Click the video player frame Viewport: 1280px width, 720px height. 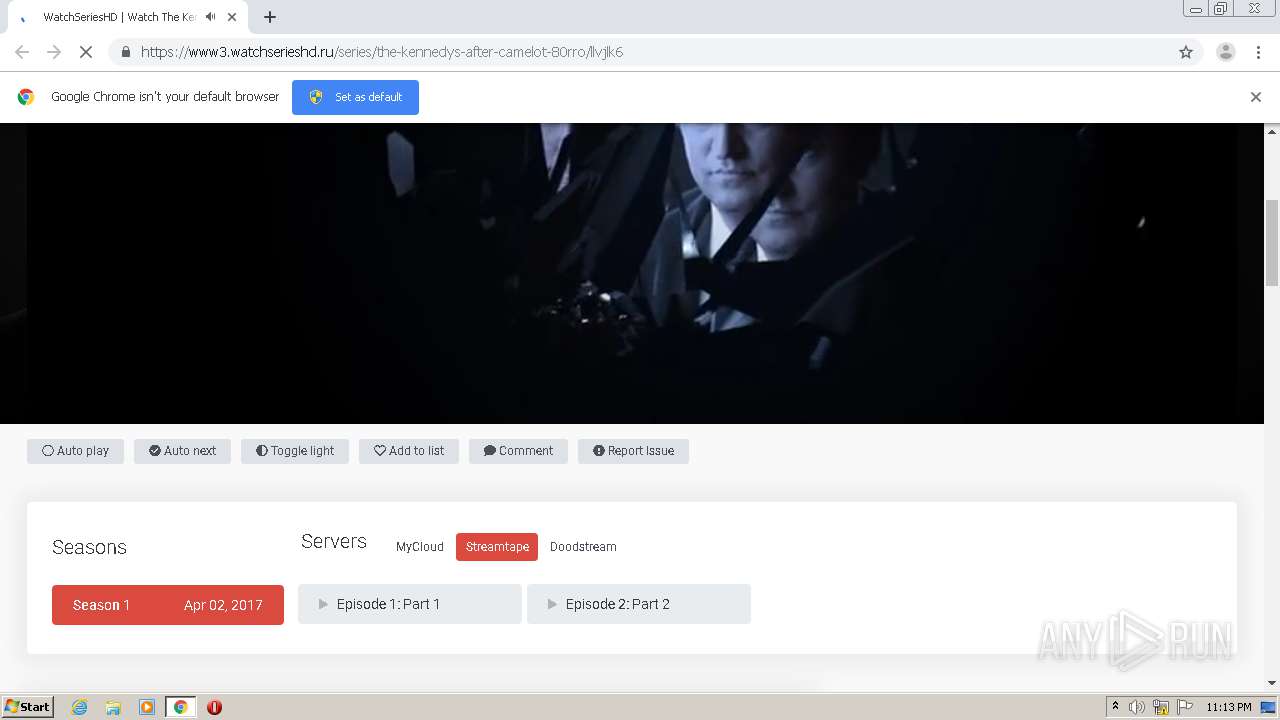point(632,273)
